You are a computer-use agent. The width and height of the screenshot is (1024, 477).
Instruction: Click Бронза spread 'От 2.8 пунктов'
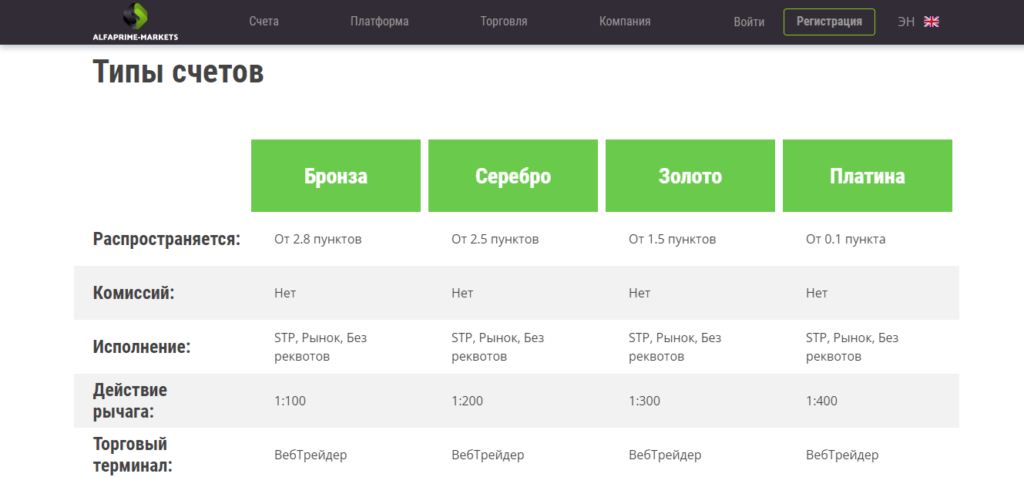click(318, 239)
